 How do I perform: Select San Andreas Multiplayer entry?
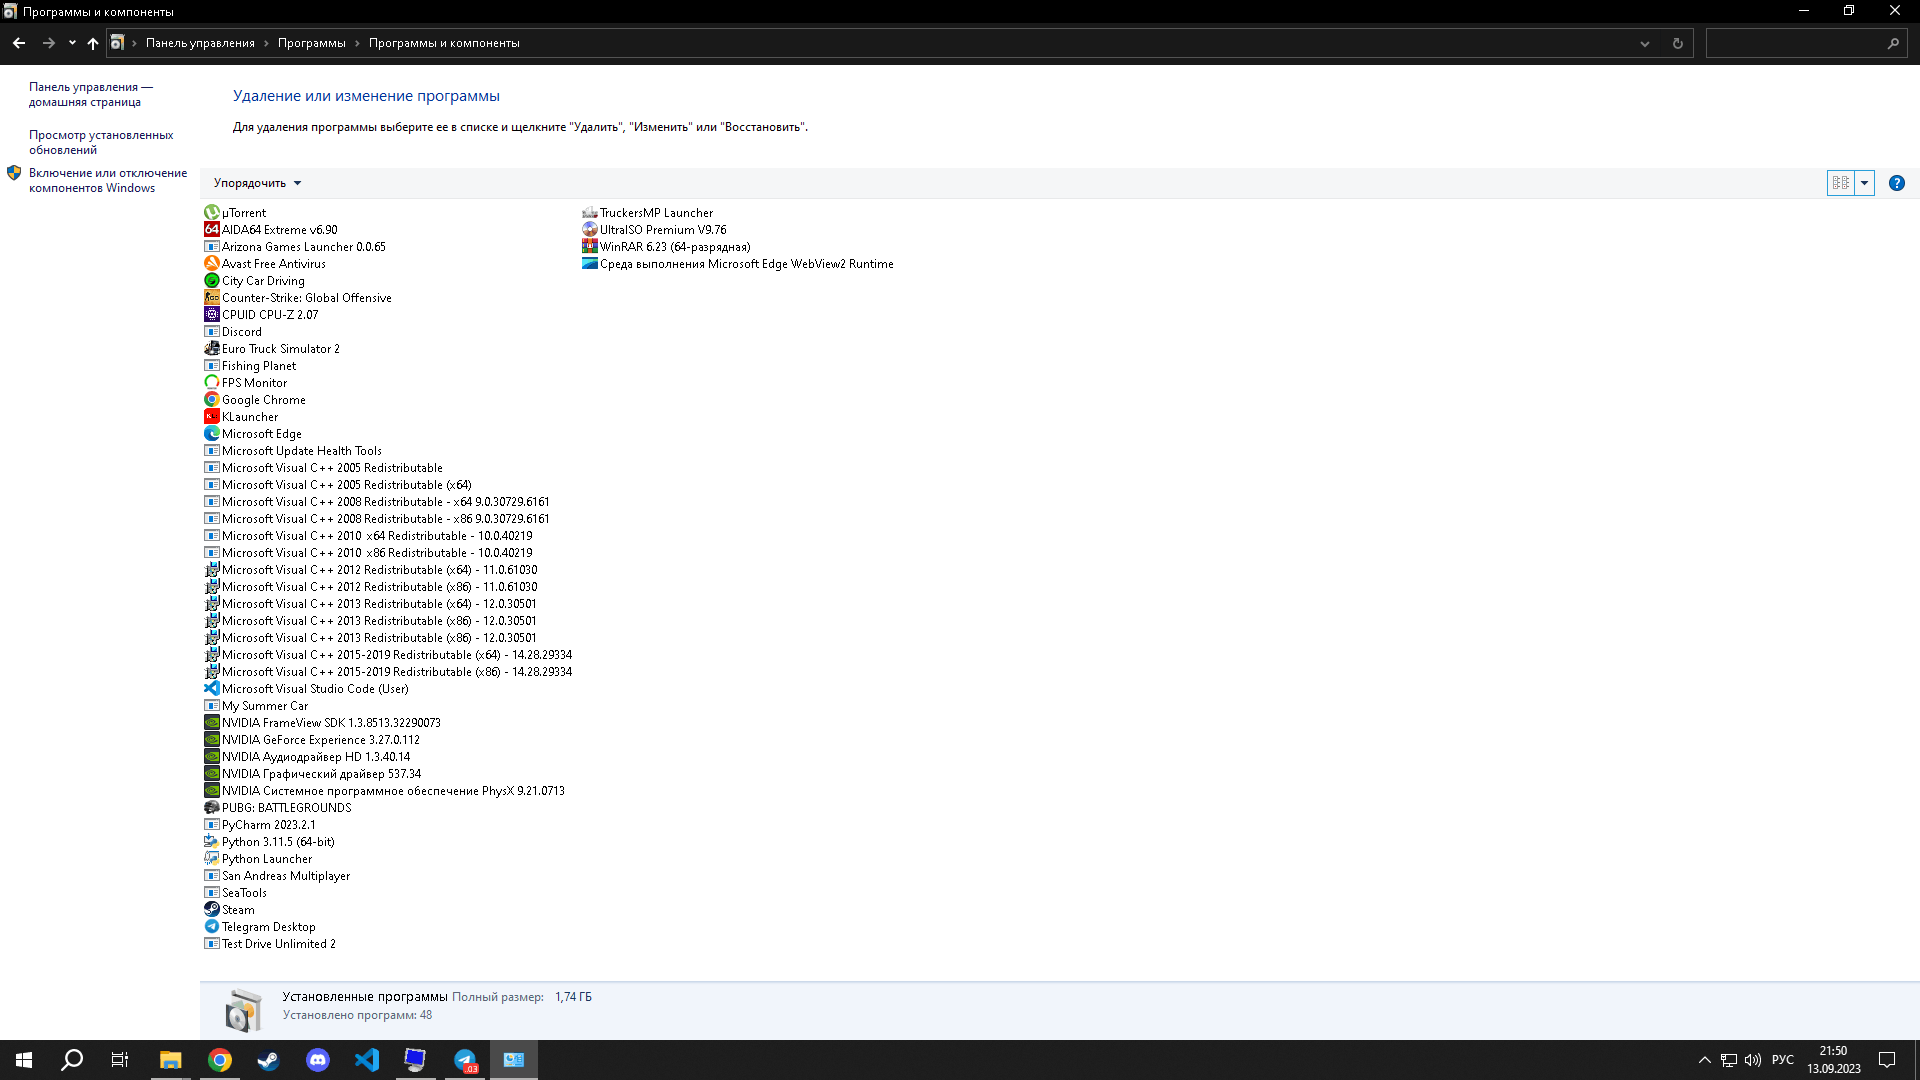pos(277,876)
